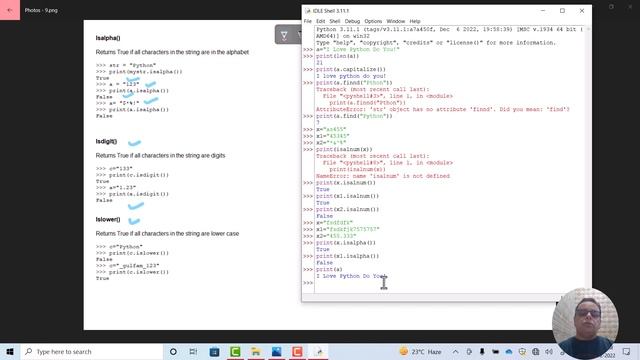Screen dimensions: 640x360
Task: Open the notification center icon
Action: [x=627, y=351]
